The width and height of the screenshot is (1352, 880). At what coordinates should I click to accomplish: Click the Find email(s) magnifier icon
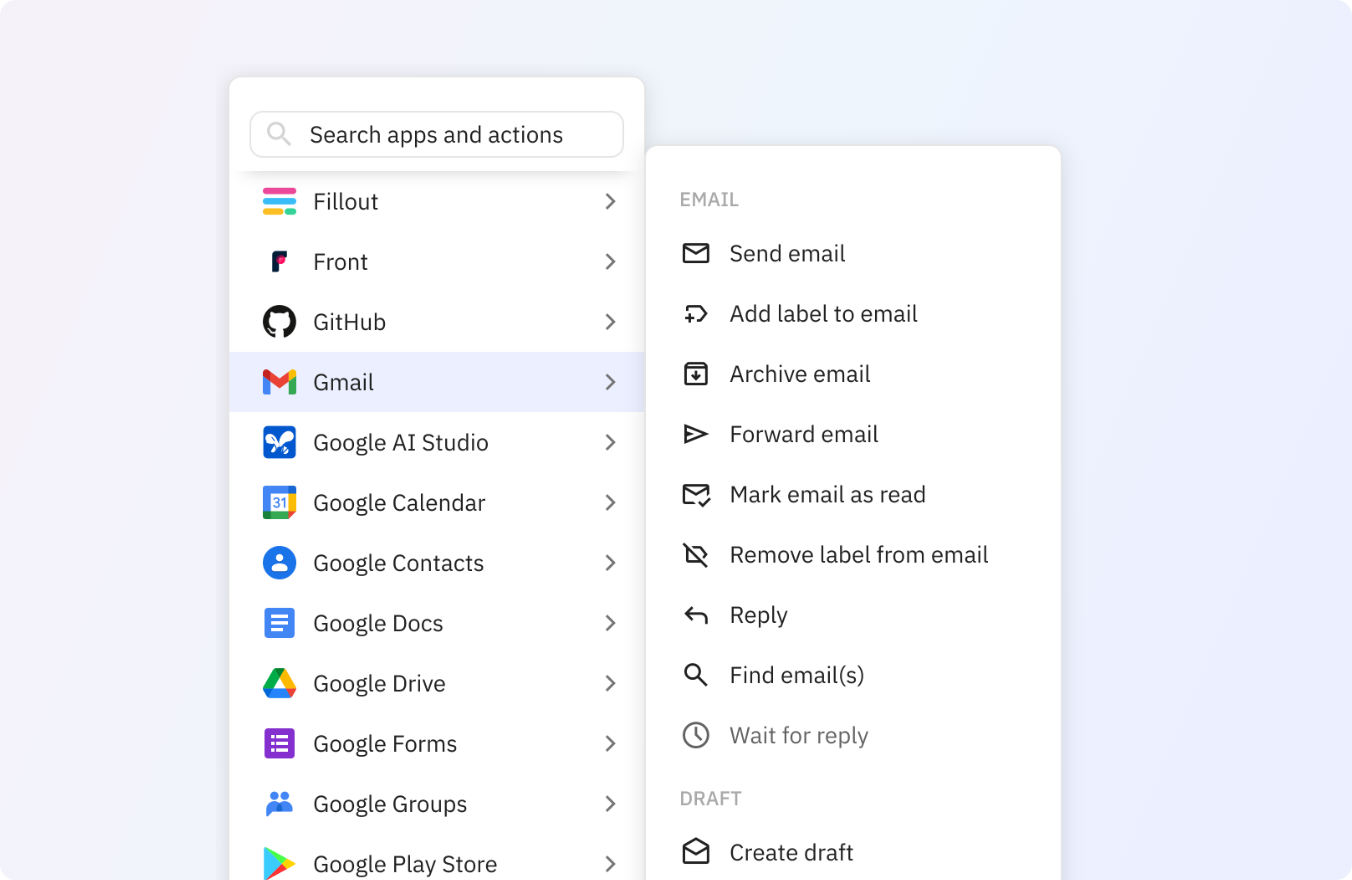click(x=696, y=675)
